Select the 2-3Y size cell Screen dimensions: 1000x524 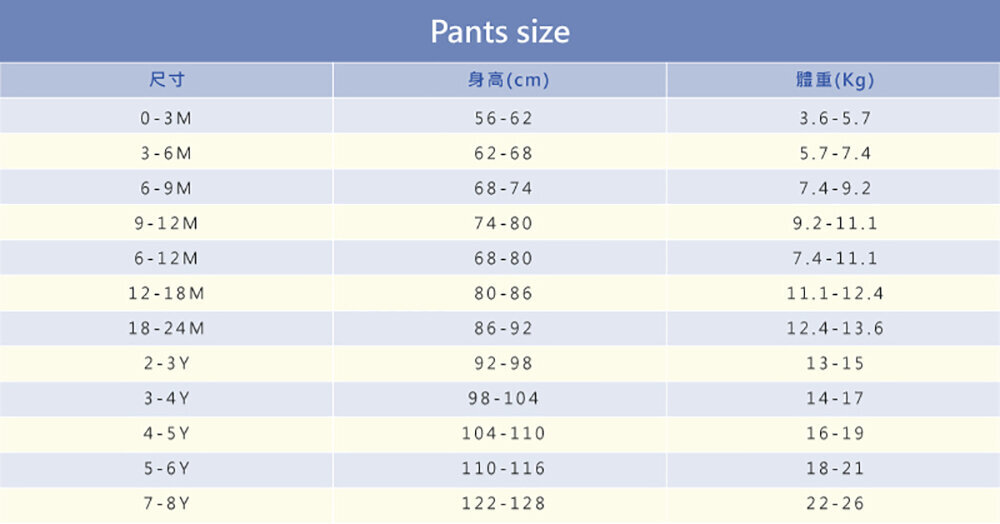click(x=166, y=363)
